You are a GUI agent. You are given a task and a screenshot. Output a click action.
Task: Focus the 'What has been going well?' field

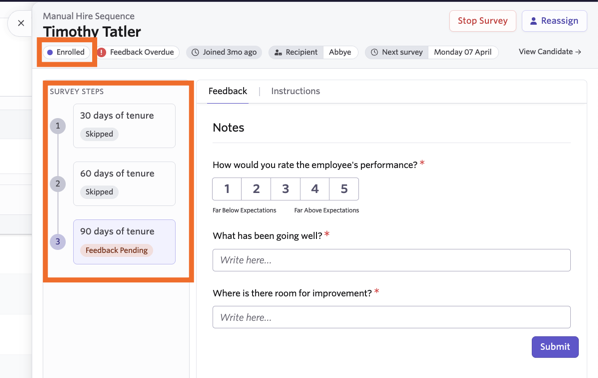(391, 260)
